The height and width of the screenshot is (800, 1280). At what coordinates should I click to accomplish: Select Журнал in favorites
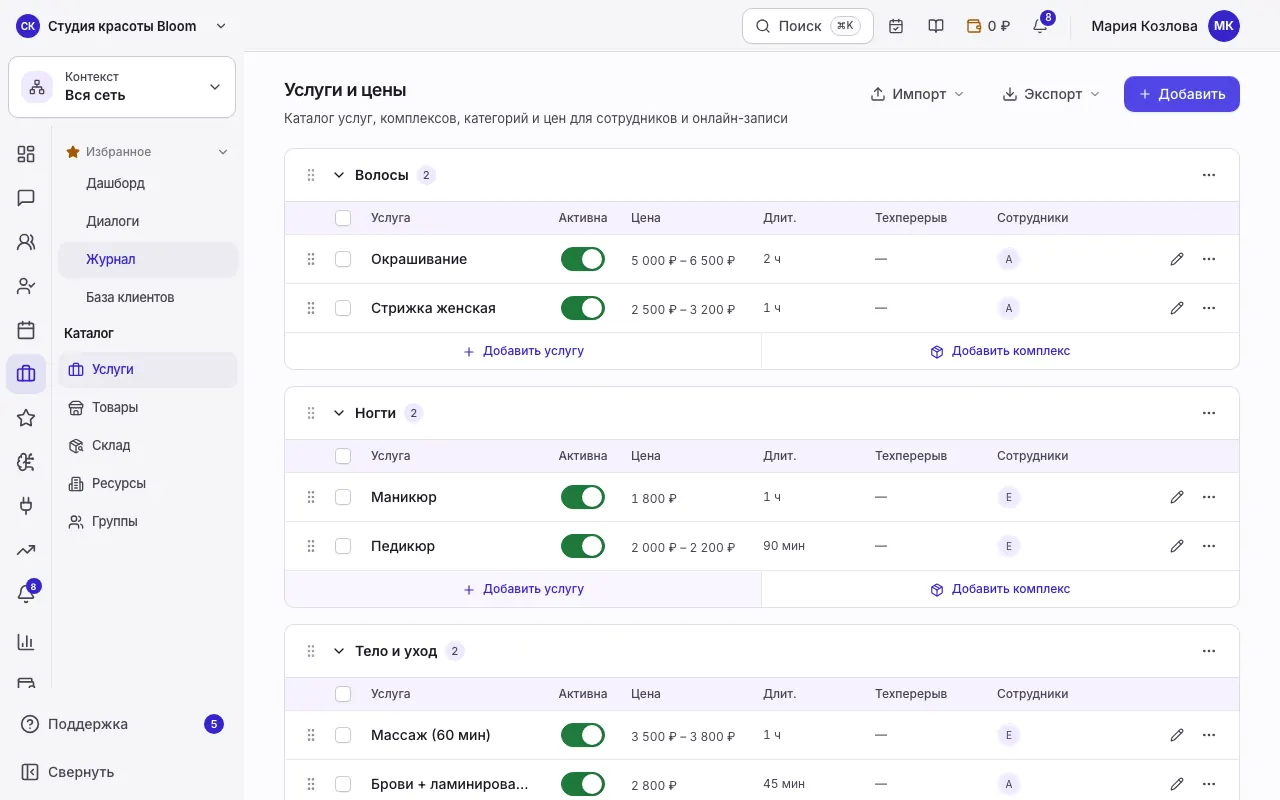click(148, 259)
